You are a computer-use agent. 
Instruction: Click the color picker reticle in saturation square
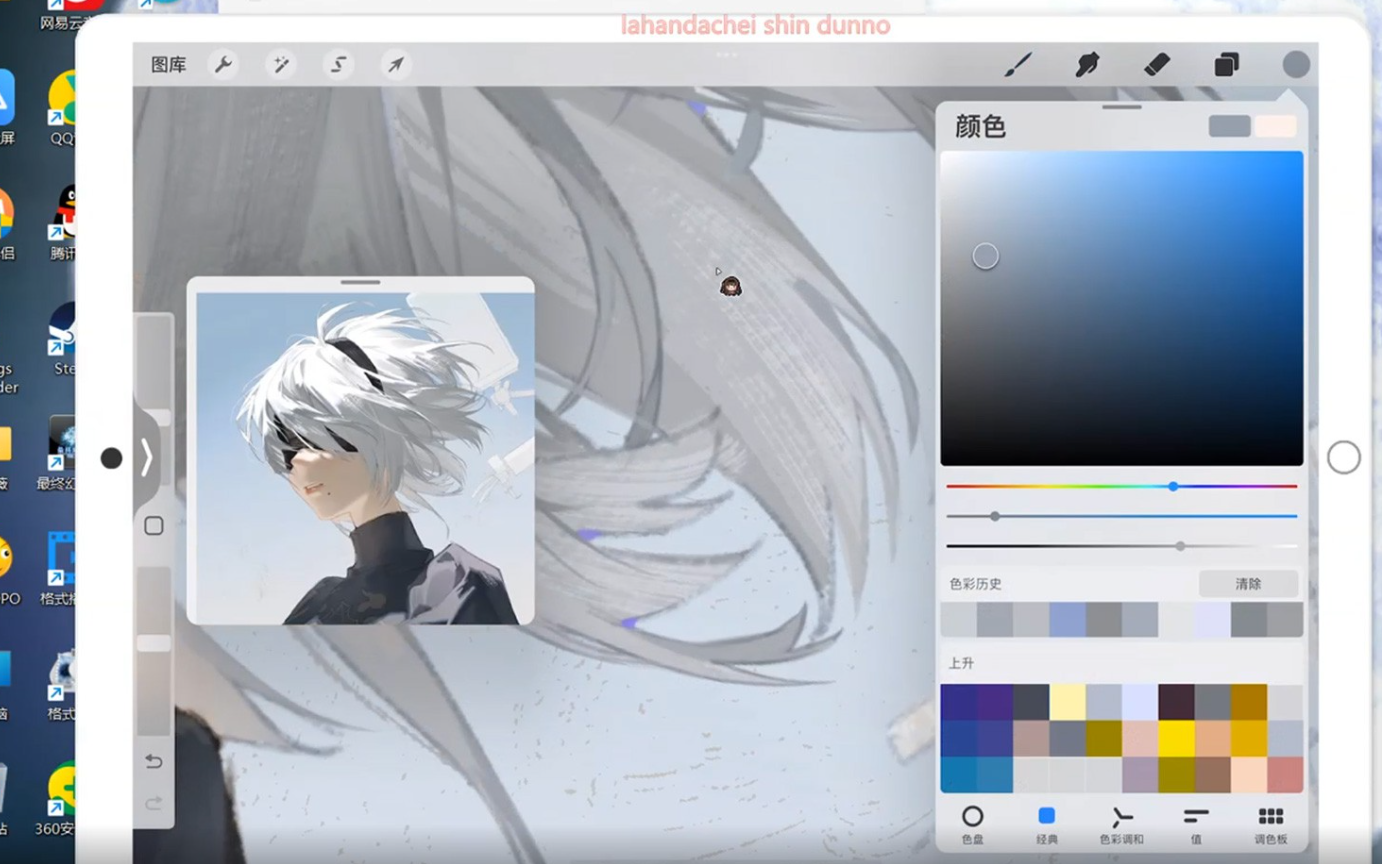(x=986, y=256)
